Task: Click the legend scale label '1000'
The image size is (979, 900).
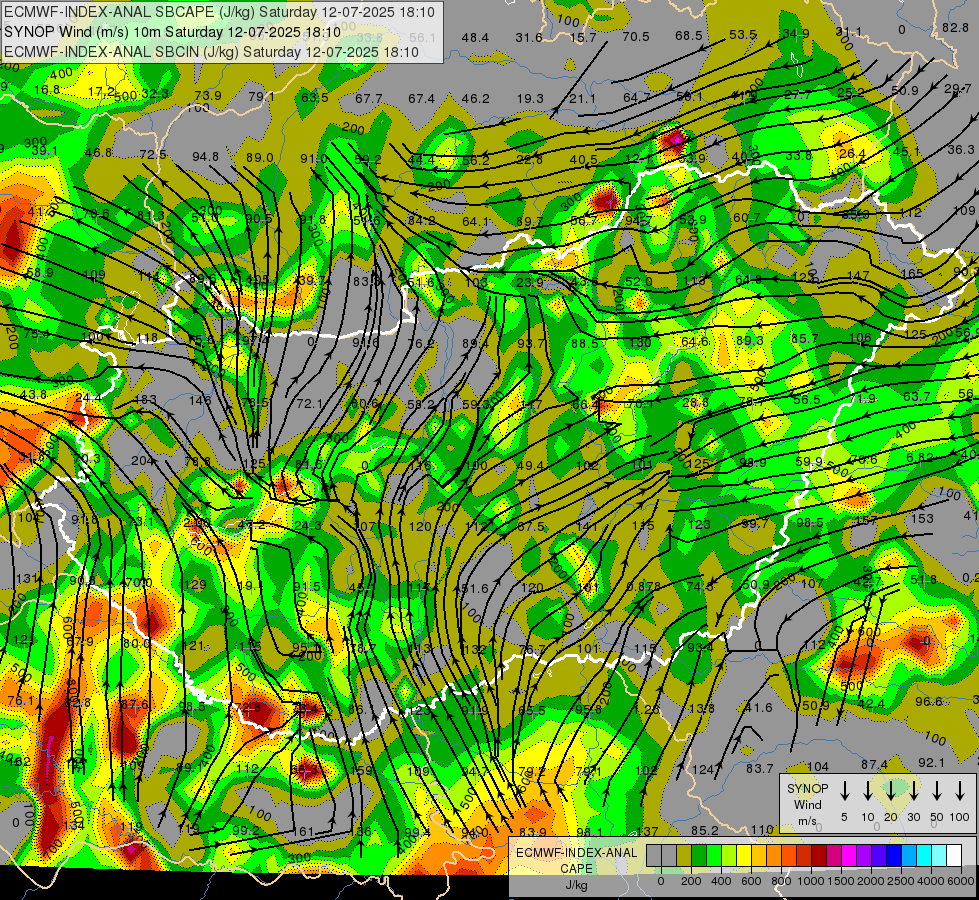Action: (x=810, y=881)
